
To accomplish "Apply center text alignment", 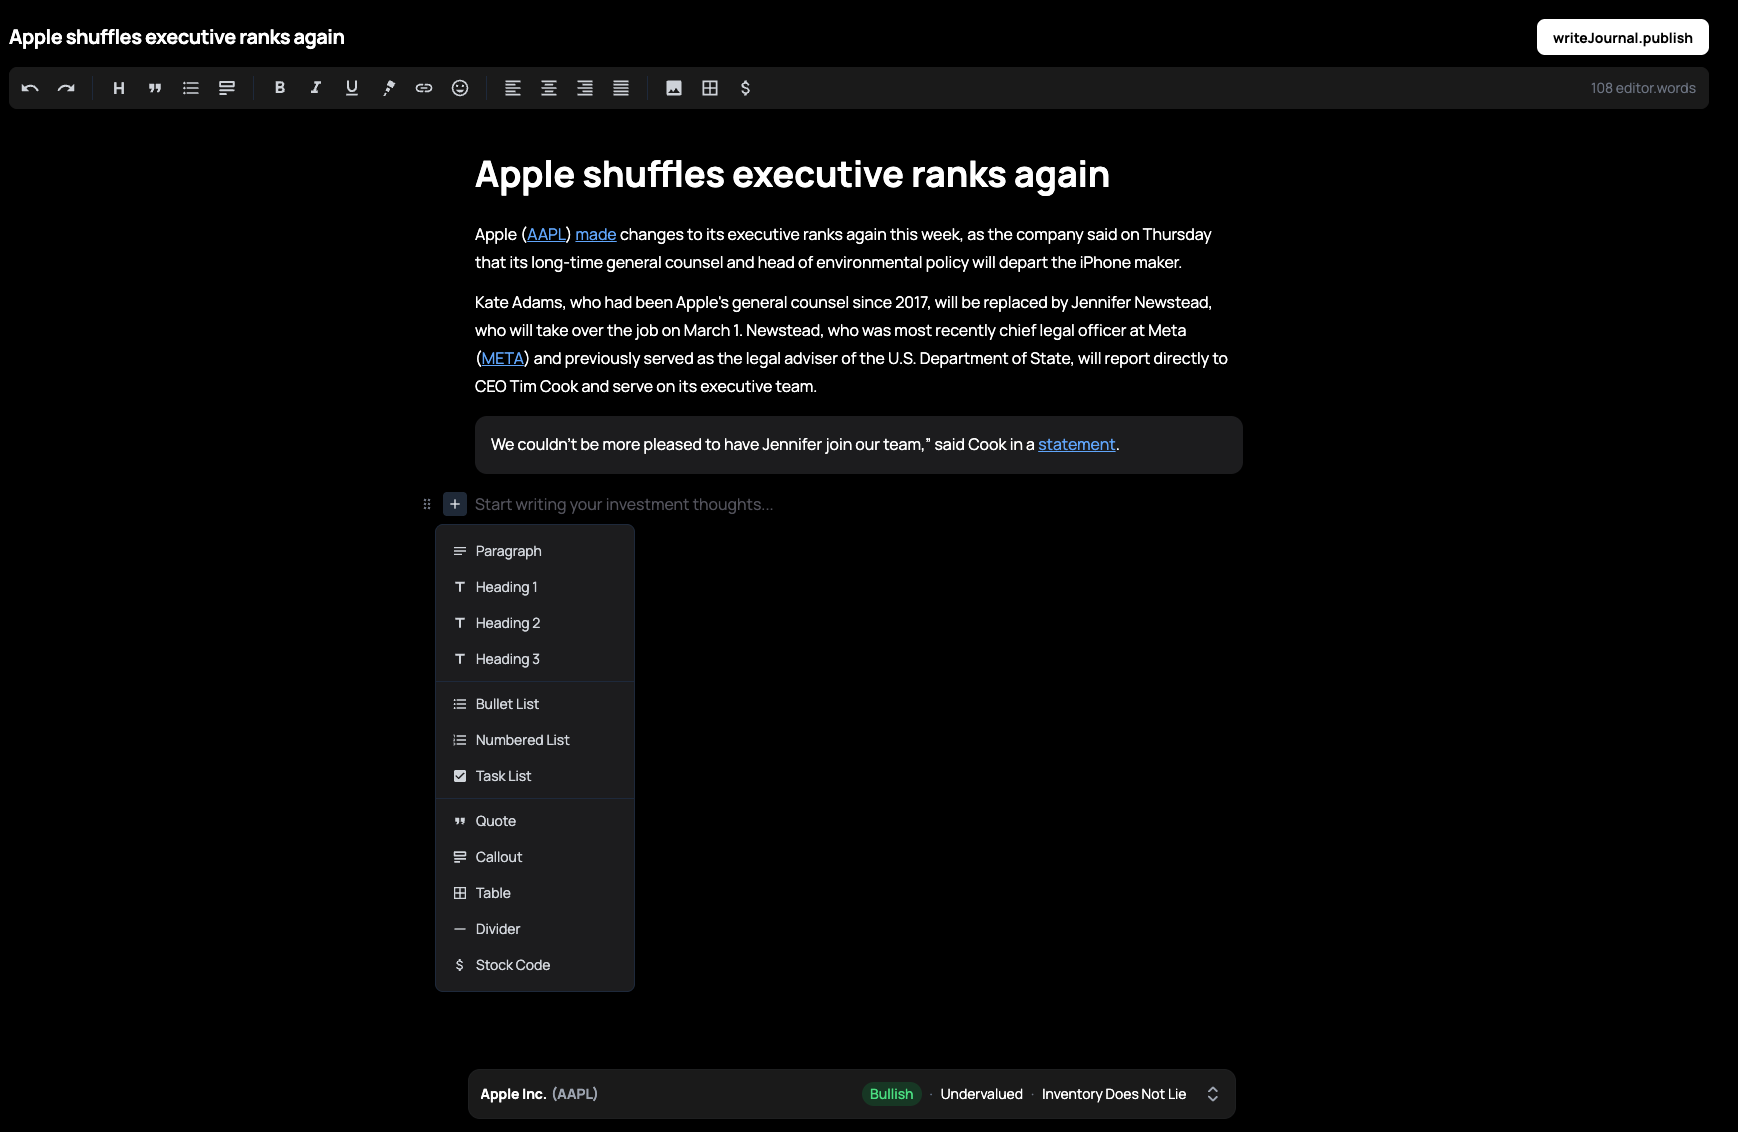I will click(x=548, y=88).
